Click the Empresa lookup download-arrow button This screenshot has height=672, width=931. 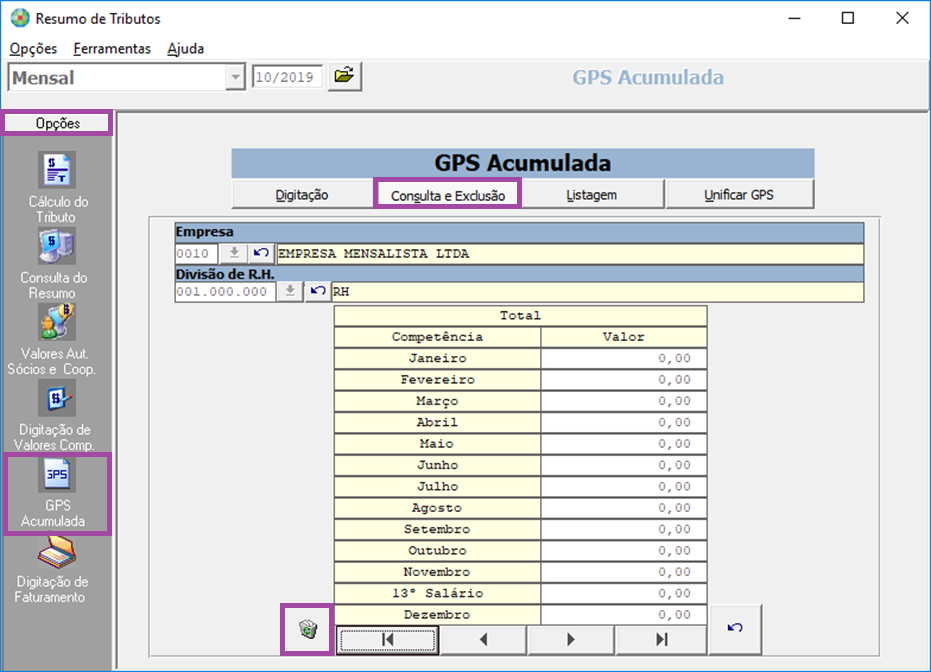coord(235,253)
